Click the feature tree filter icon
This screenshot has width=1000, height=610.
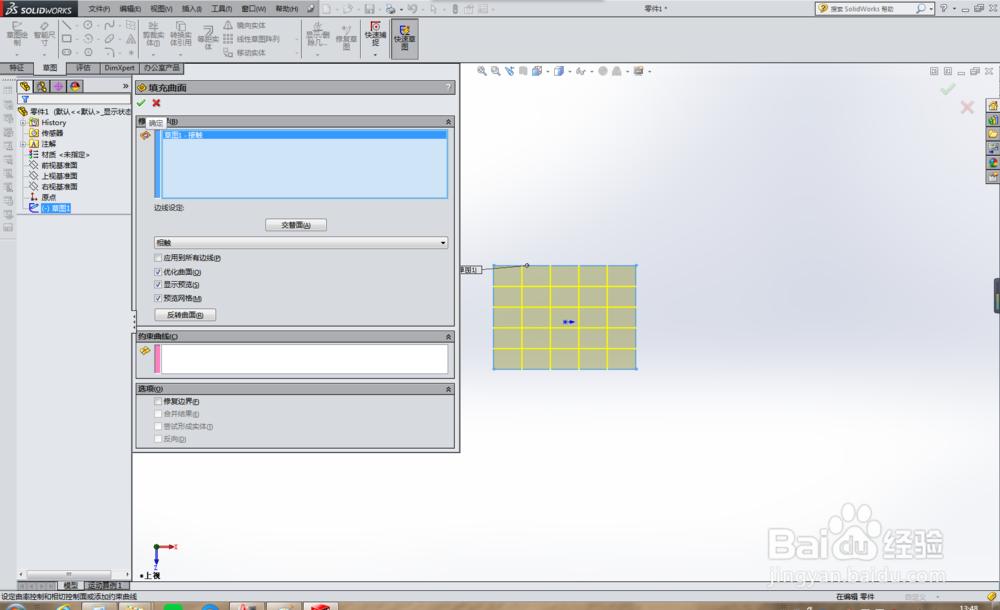(26, 100)
